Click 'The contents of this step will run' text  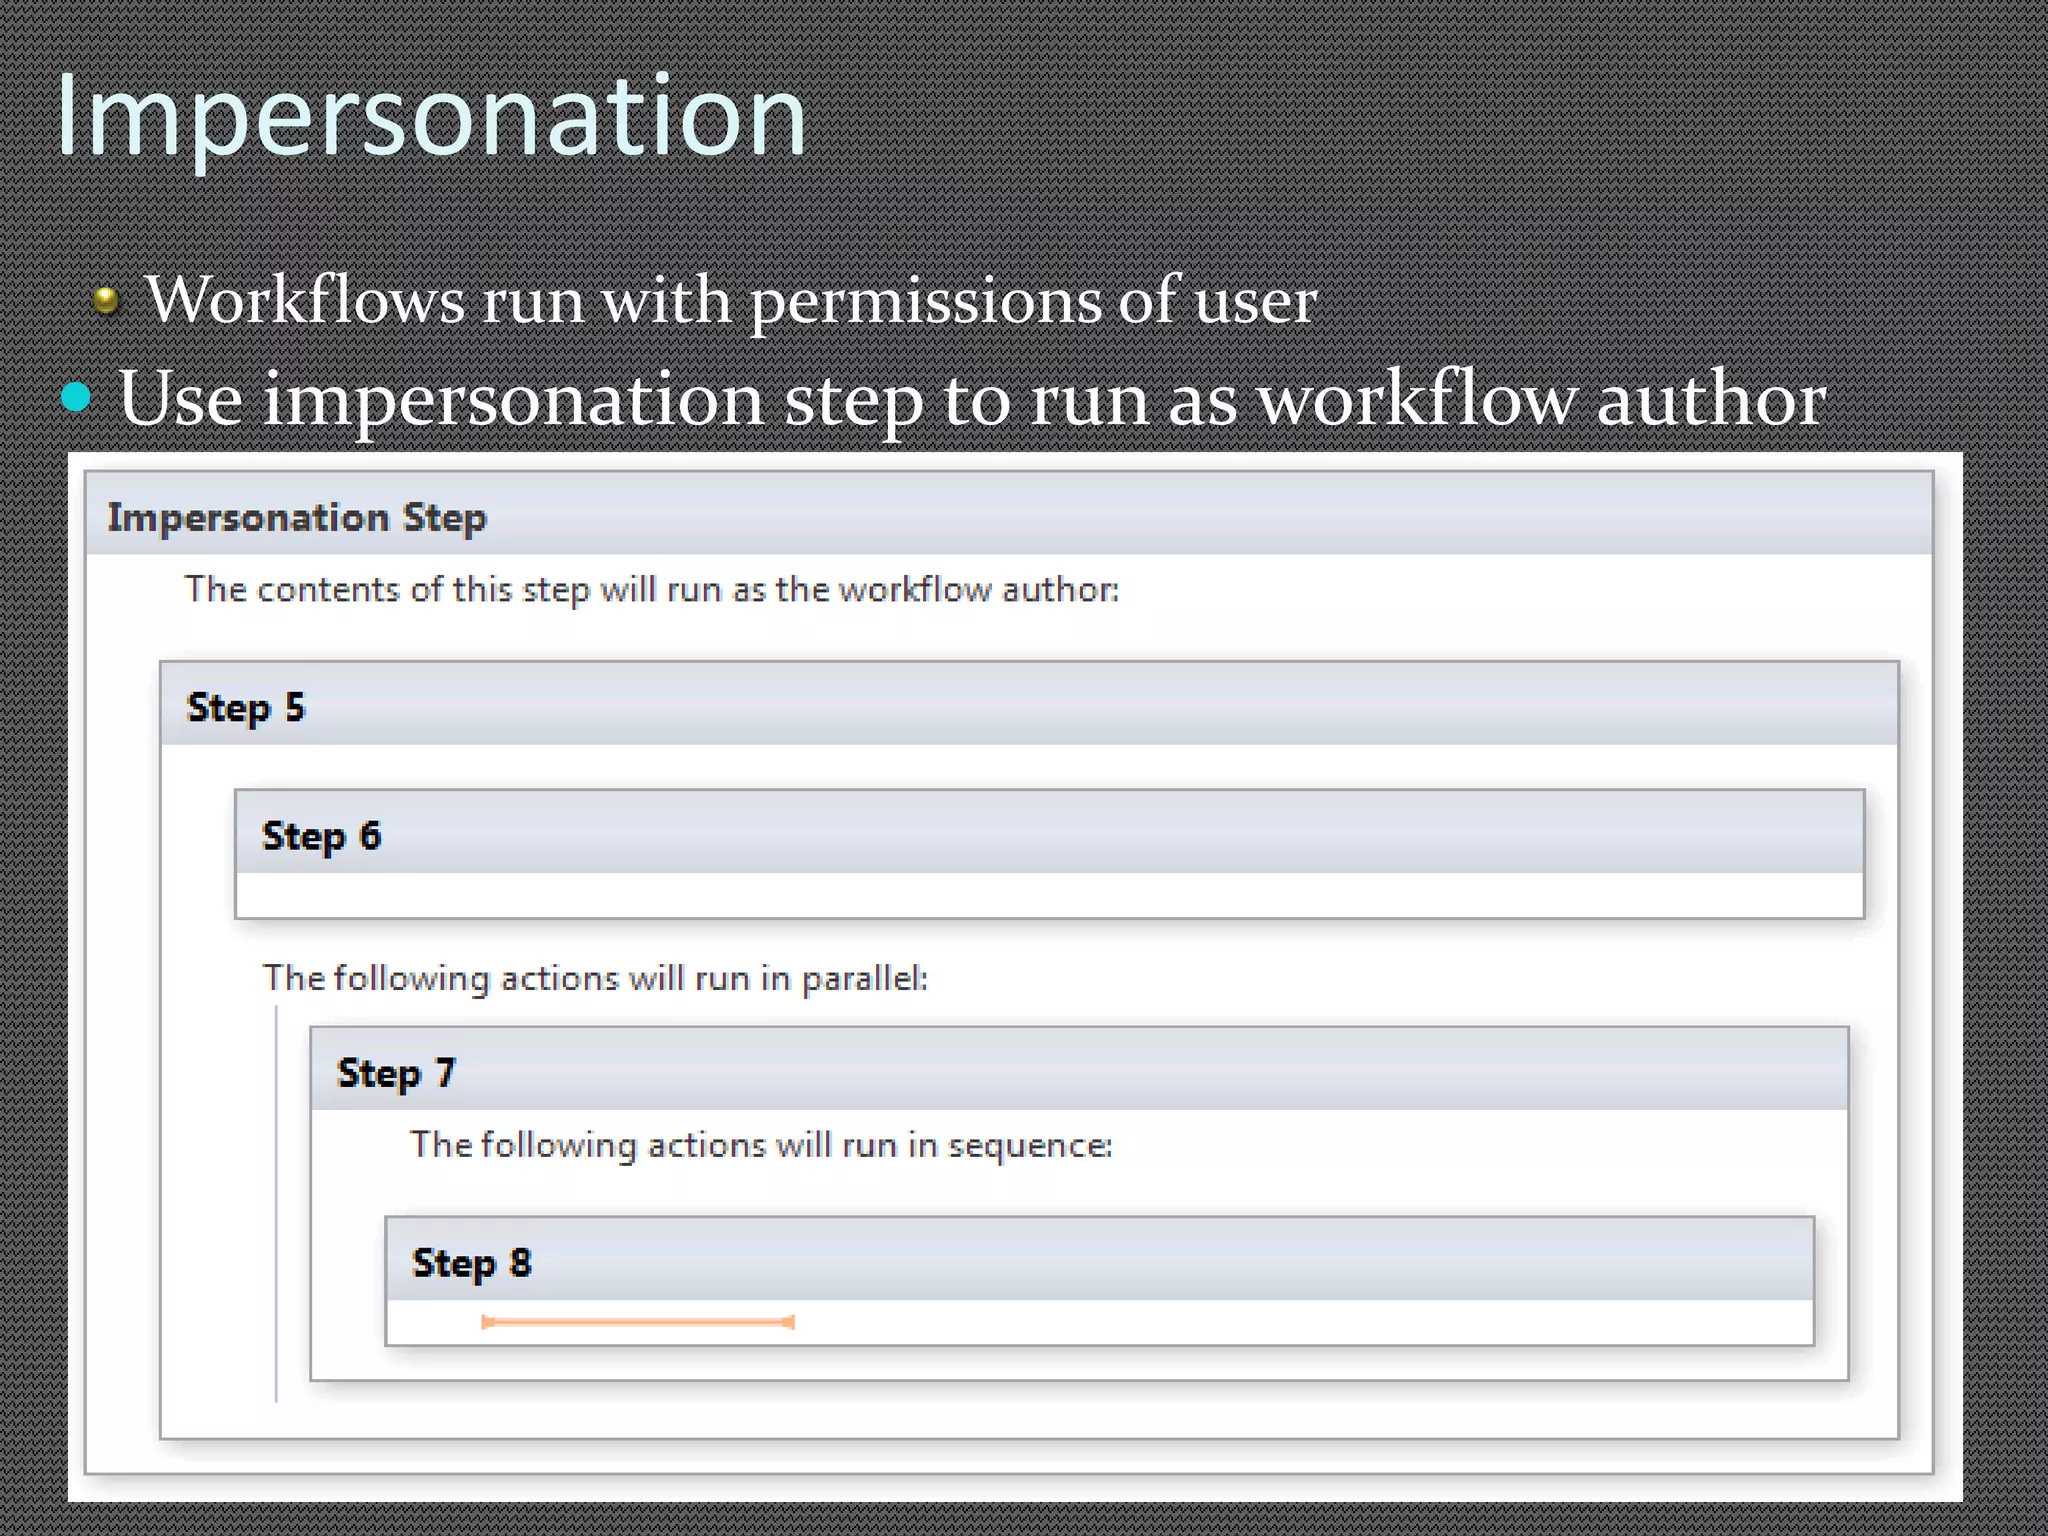pyautogui.click(x=651, y=589)
